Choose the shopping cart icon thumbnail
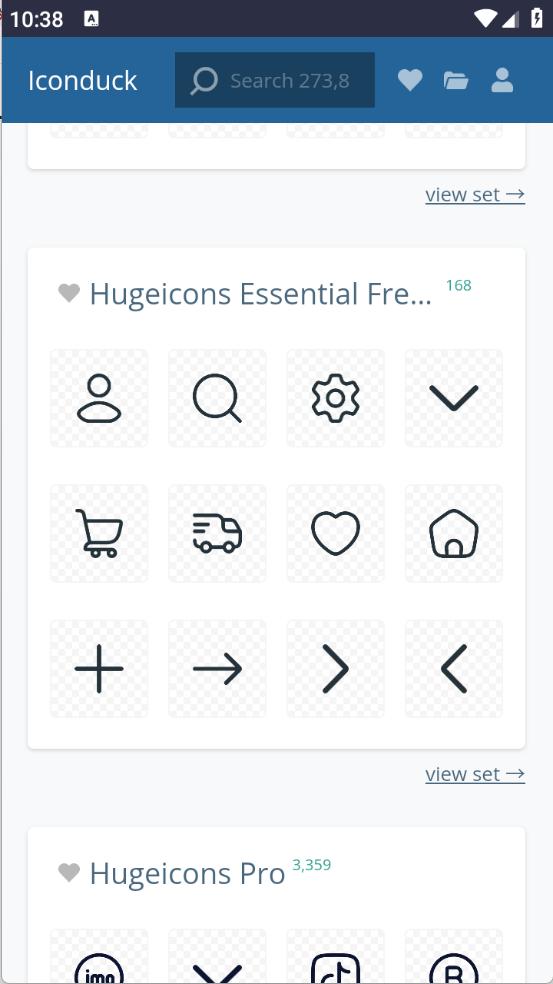The height and width of the screenshot is (984, 553). click(x=99, y=533)
